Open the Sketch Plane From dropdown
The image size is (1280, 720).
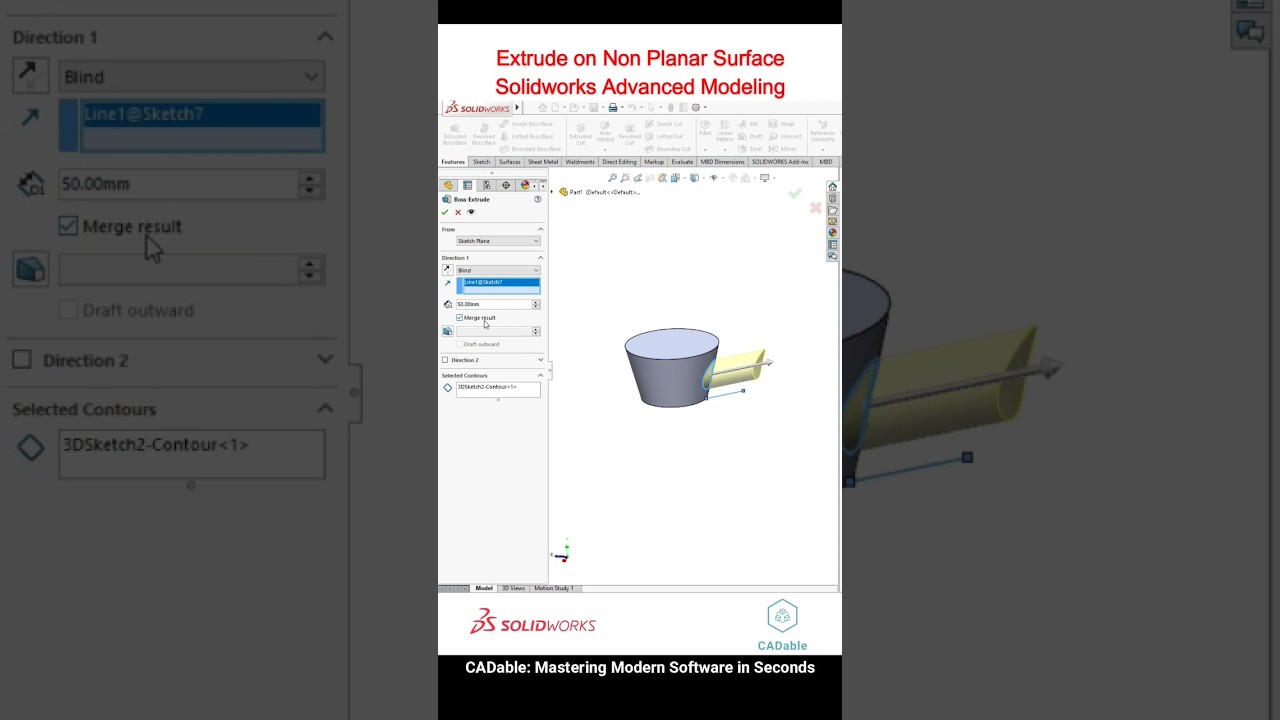pos(498,241)
